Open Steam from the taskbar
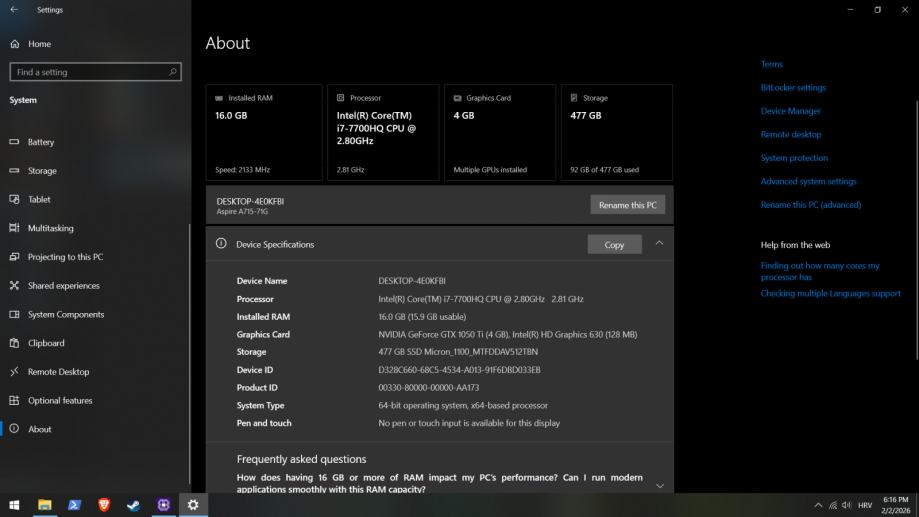Image resolution: width=919 pixels, height=517 pixels. coord(134,505)
